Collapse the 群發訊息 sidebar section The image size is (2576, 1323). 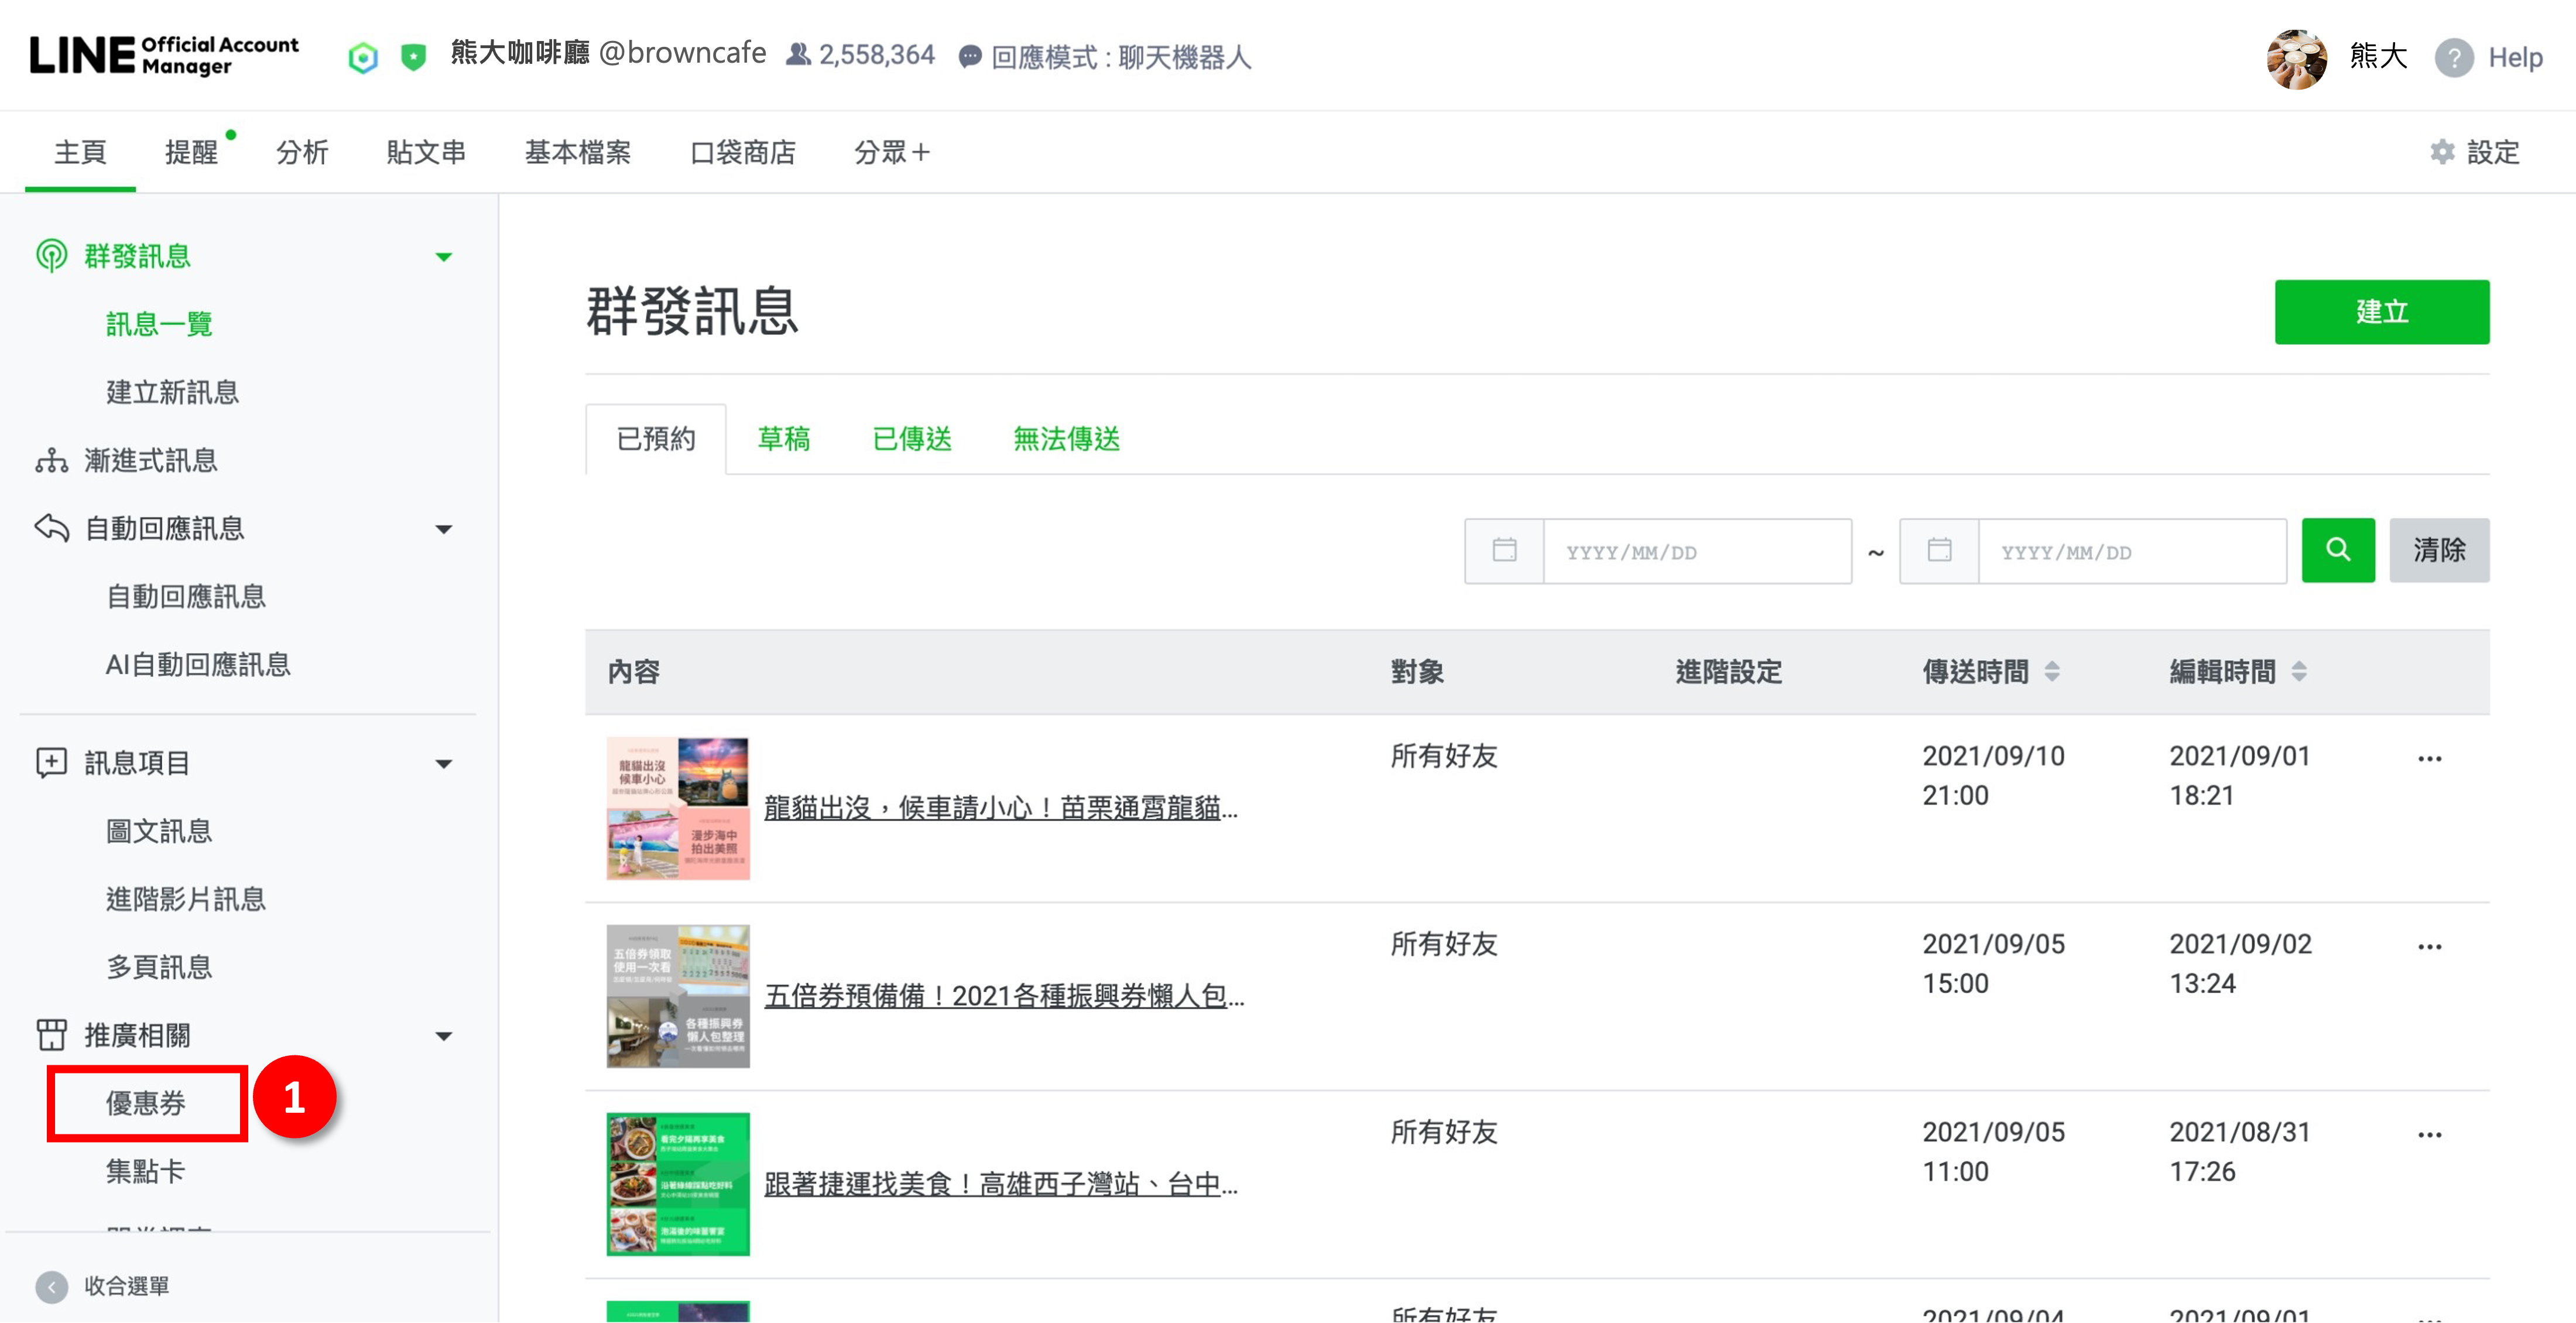point(443,257)
